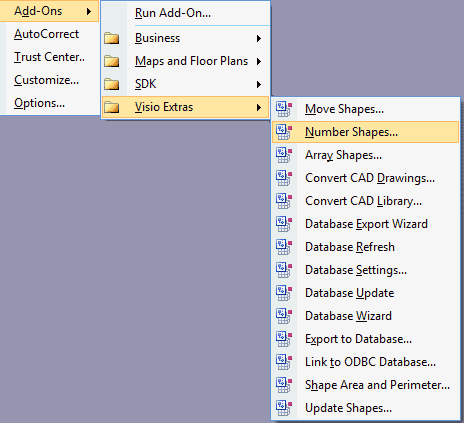Click the icon beside Update Shapes
The width and height of the screenshot is (464, 423).
pos(284,408)
